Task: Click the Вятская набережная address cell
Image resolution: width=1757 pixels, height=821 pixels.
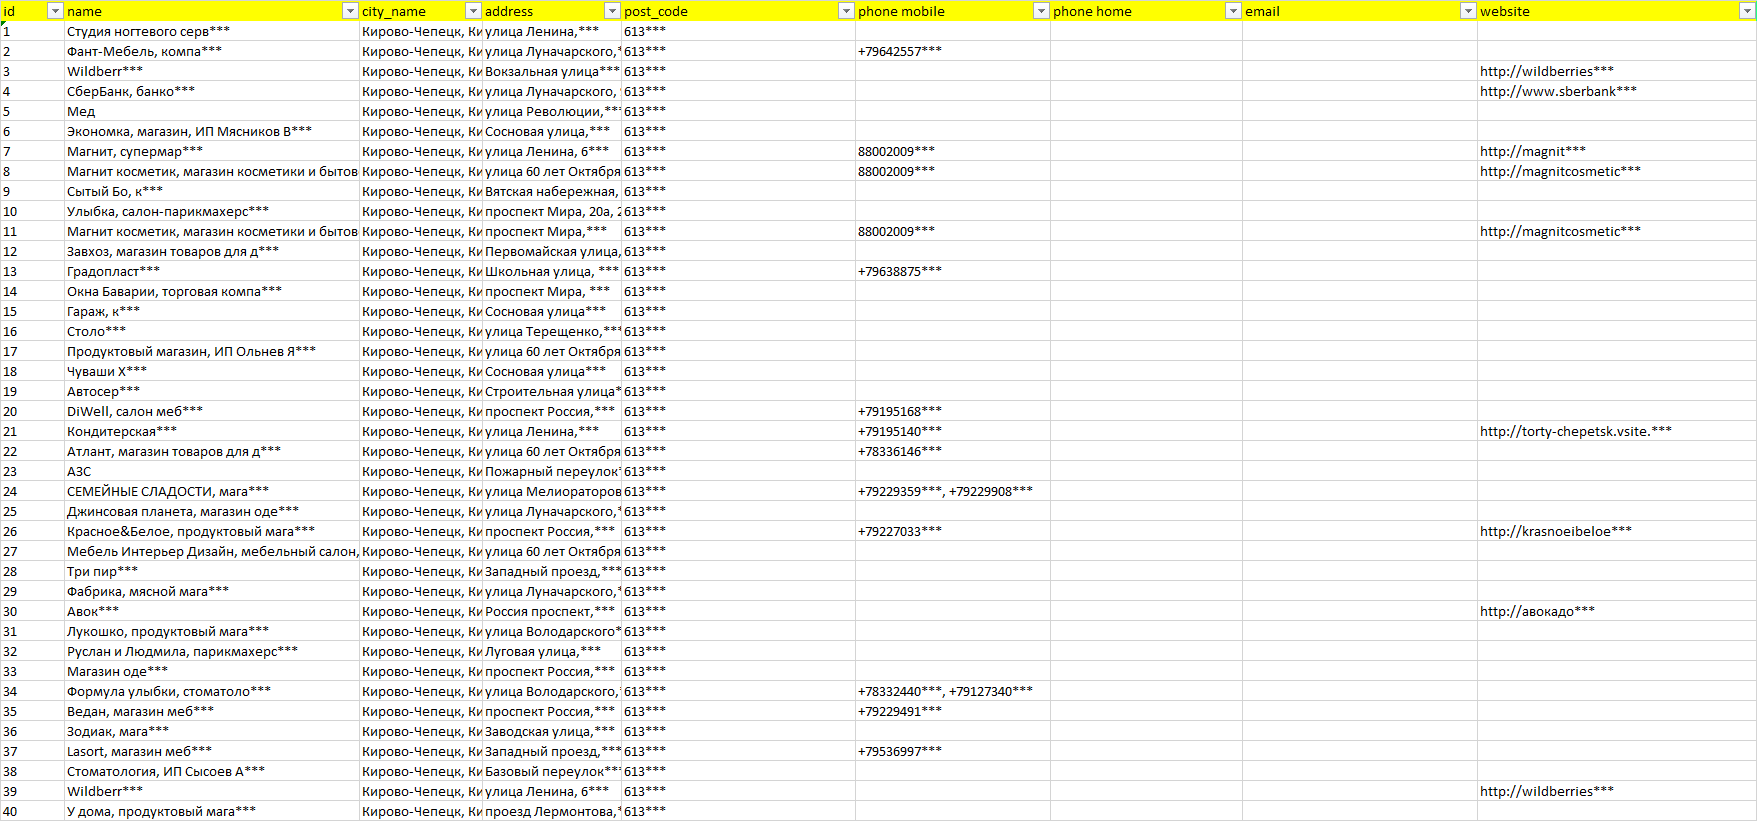Action: (551, 191)
